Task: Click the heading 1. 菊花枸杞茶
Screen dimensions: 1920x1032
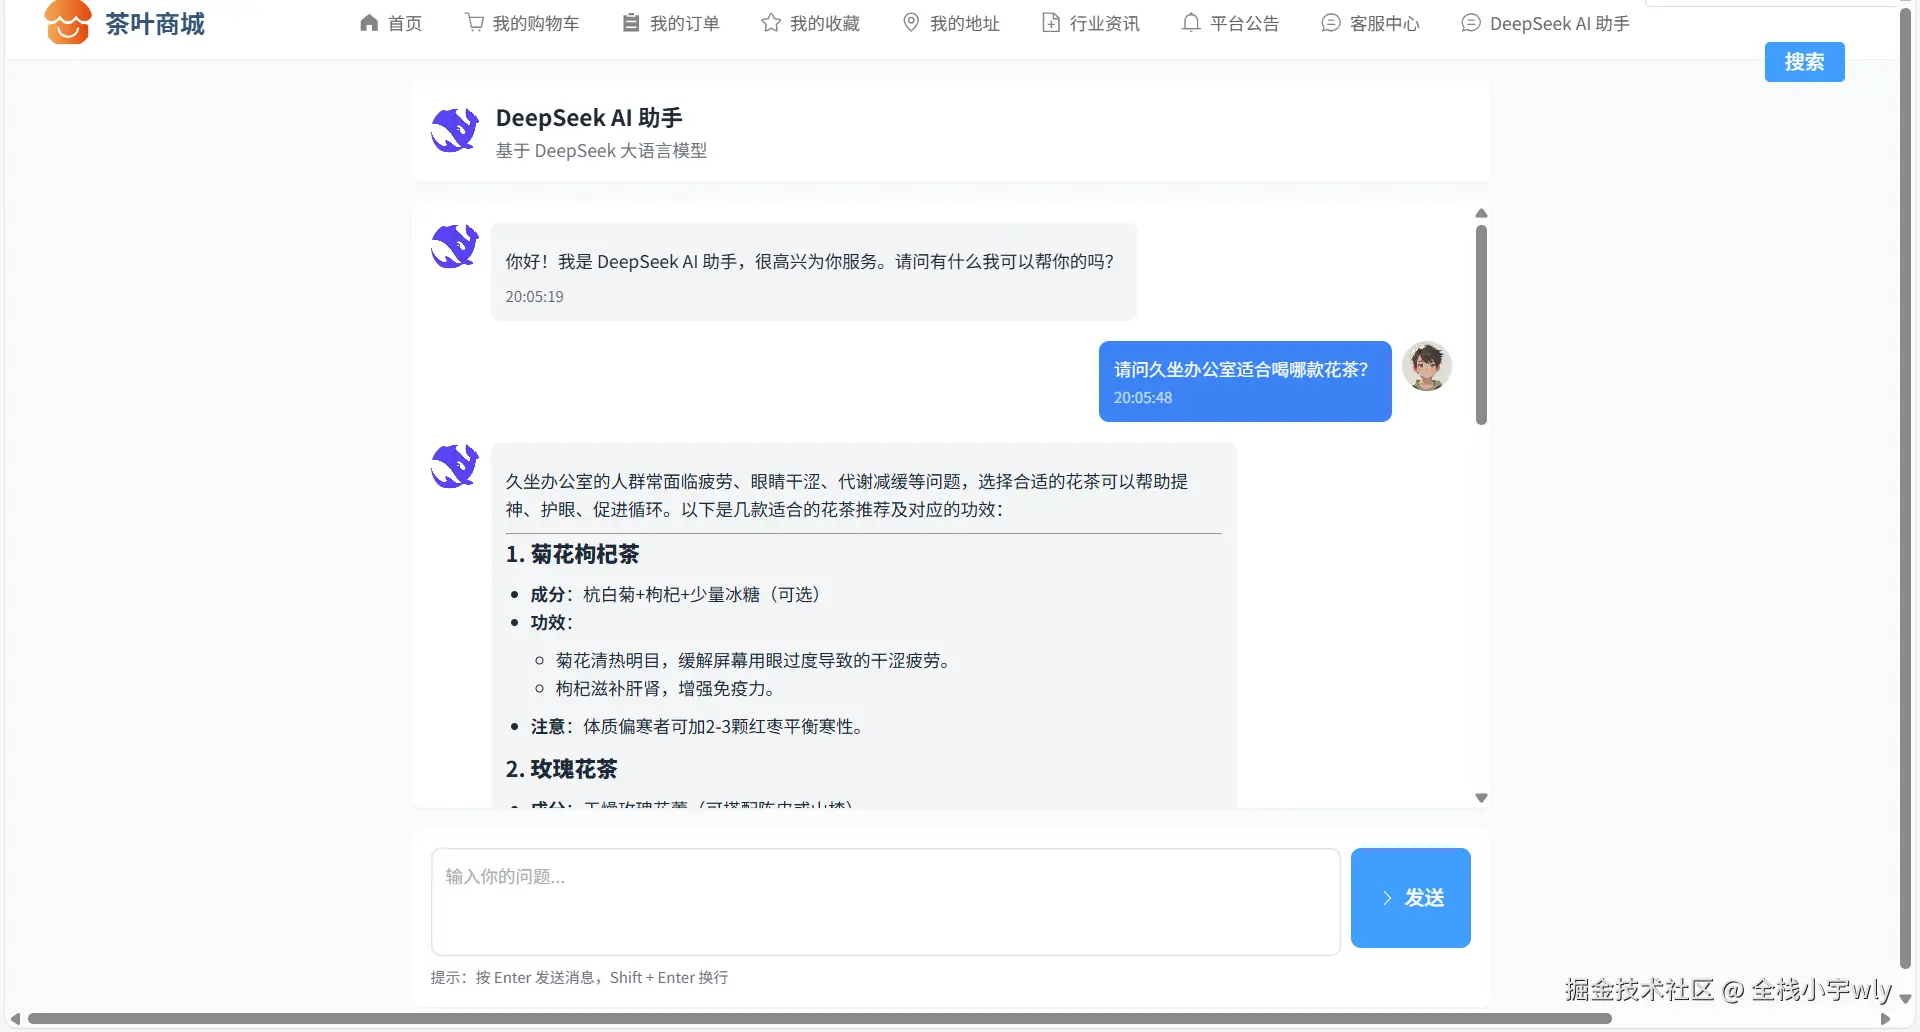Action: 572,554
